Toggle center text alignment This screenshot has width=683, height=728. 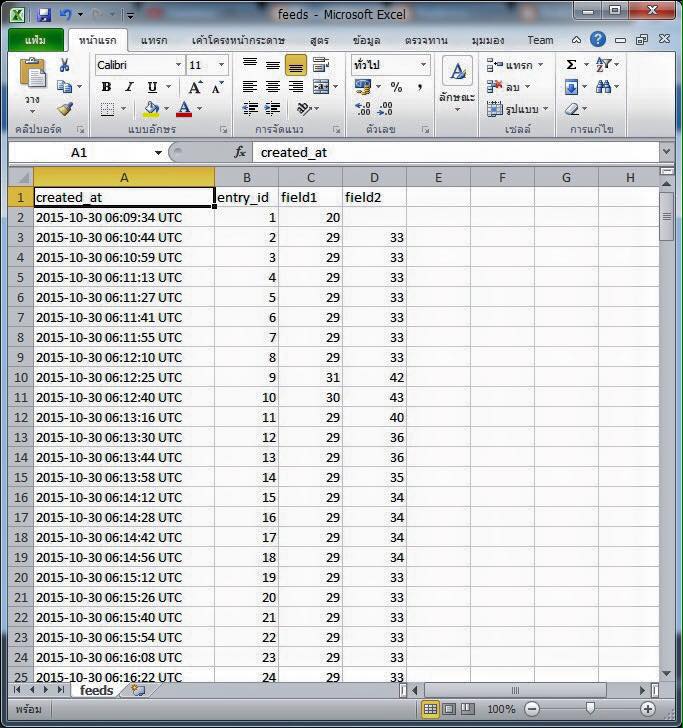point(273,87)
